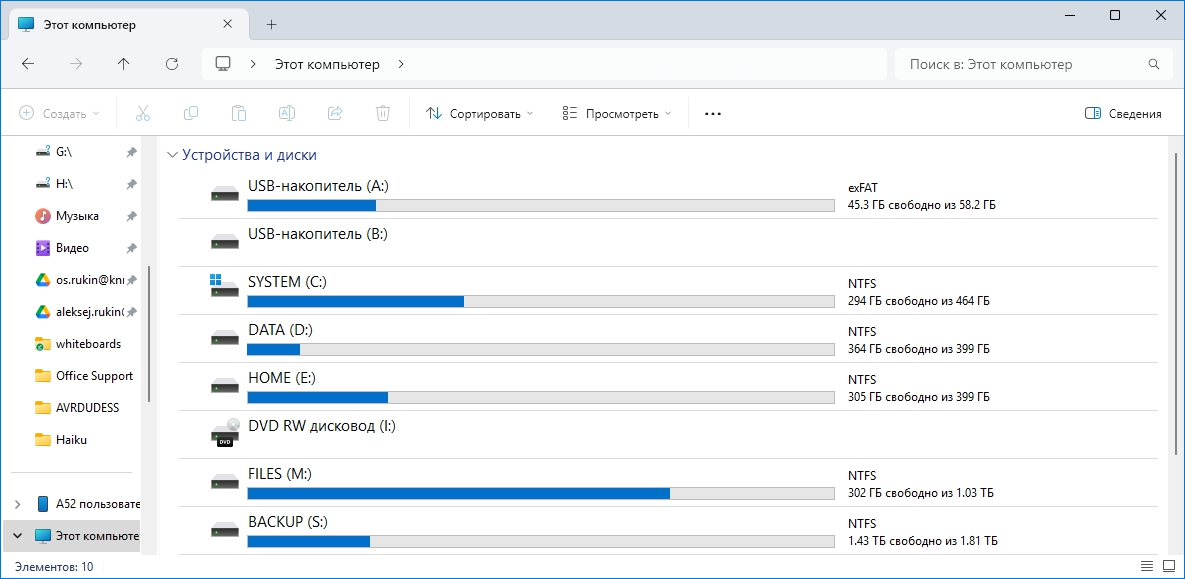
Task: Open the Сортировать dropdown
Action: coord(480,114)
